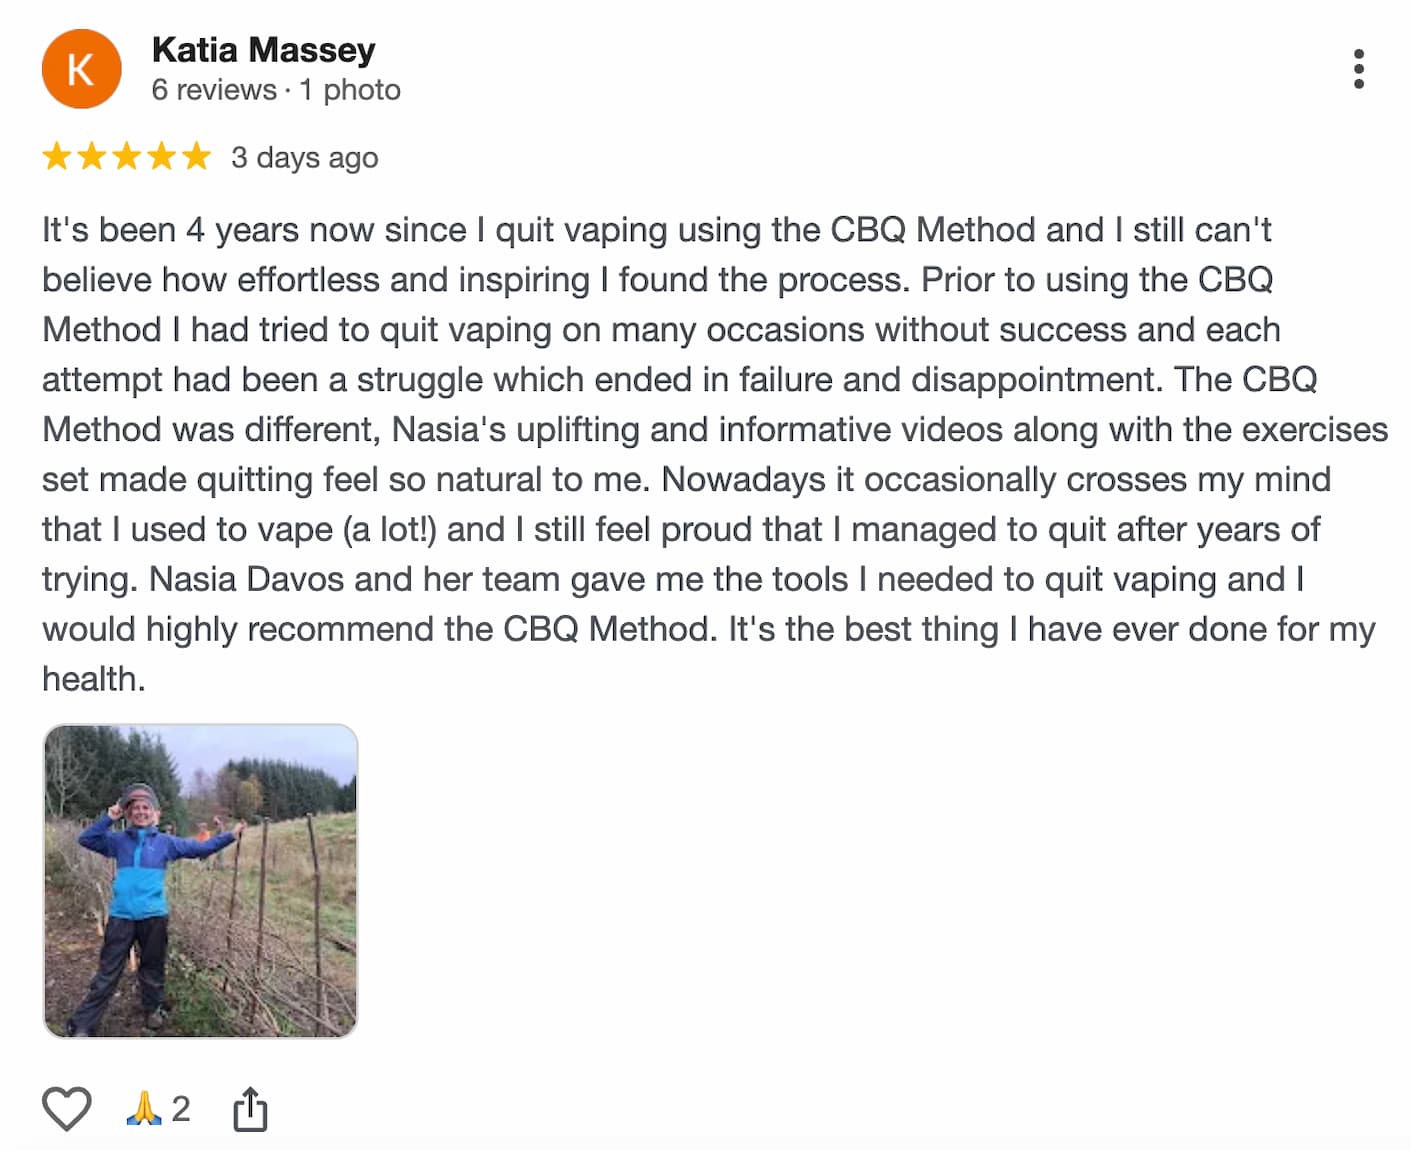Open the attached outdoor photo thumbnail
The image size is (1411, 1150).
tap(200, 880)
